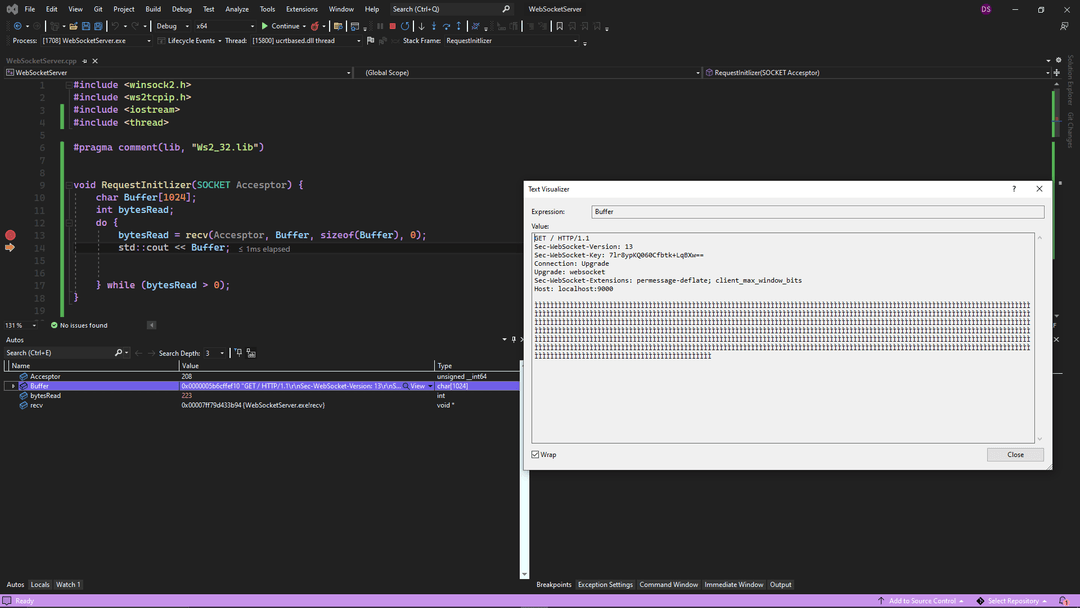Click the Close button in Text Visualizer
Image resolution: width=1080 pixels, height=608 pixels.
pos(1015,454)
